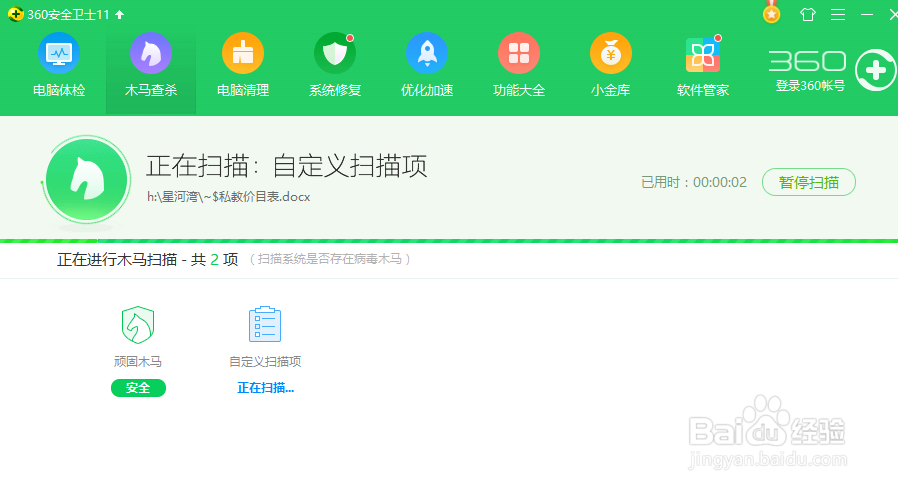This screenshot has width=898, height=491.
Task: Minimize the 360安全卫士 window
Action: pos(867,14)
